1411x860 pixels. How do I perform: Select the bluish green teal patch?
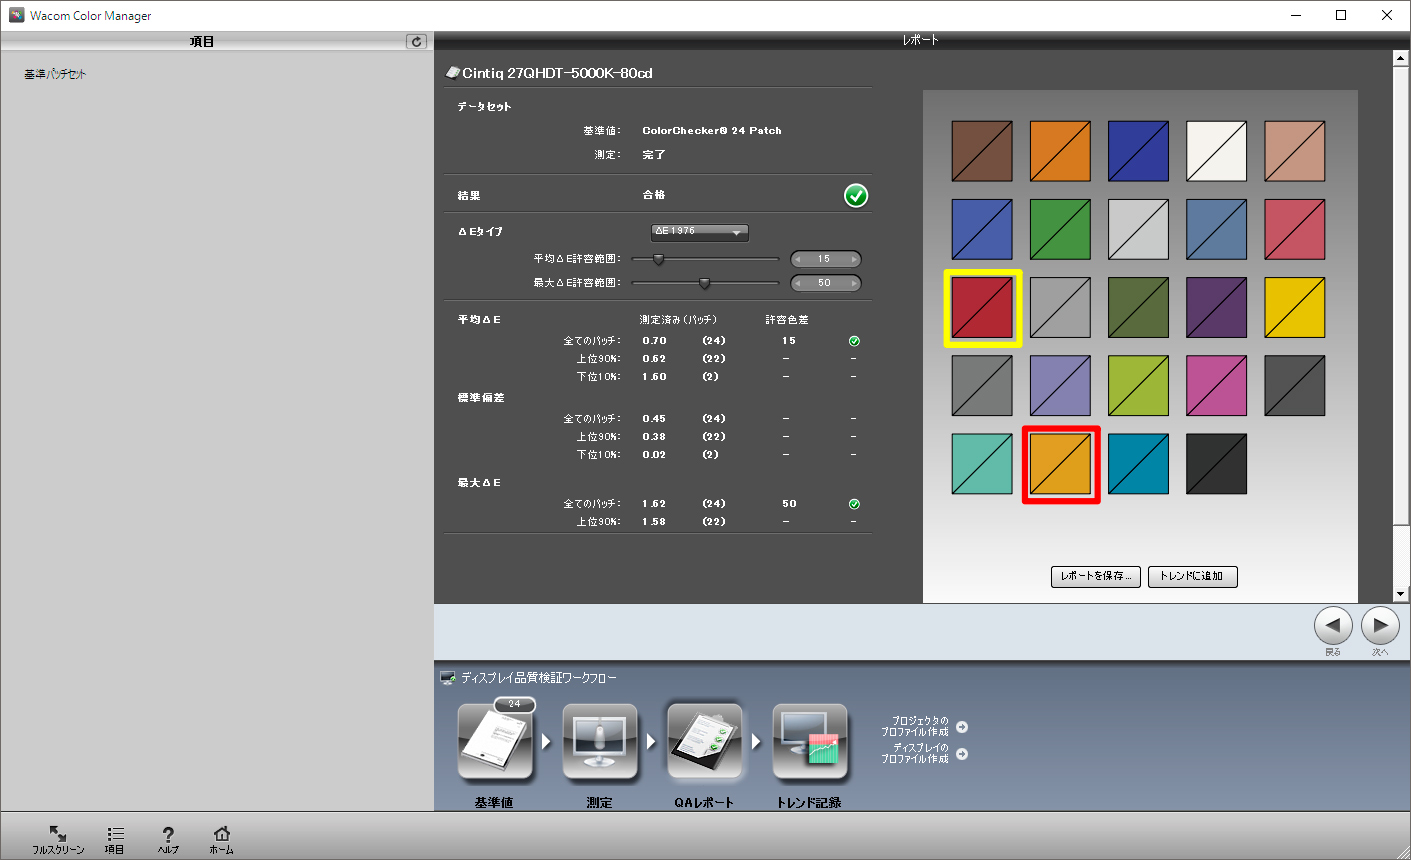(982, 464)
